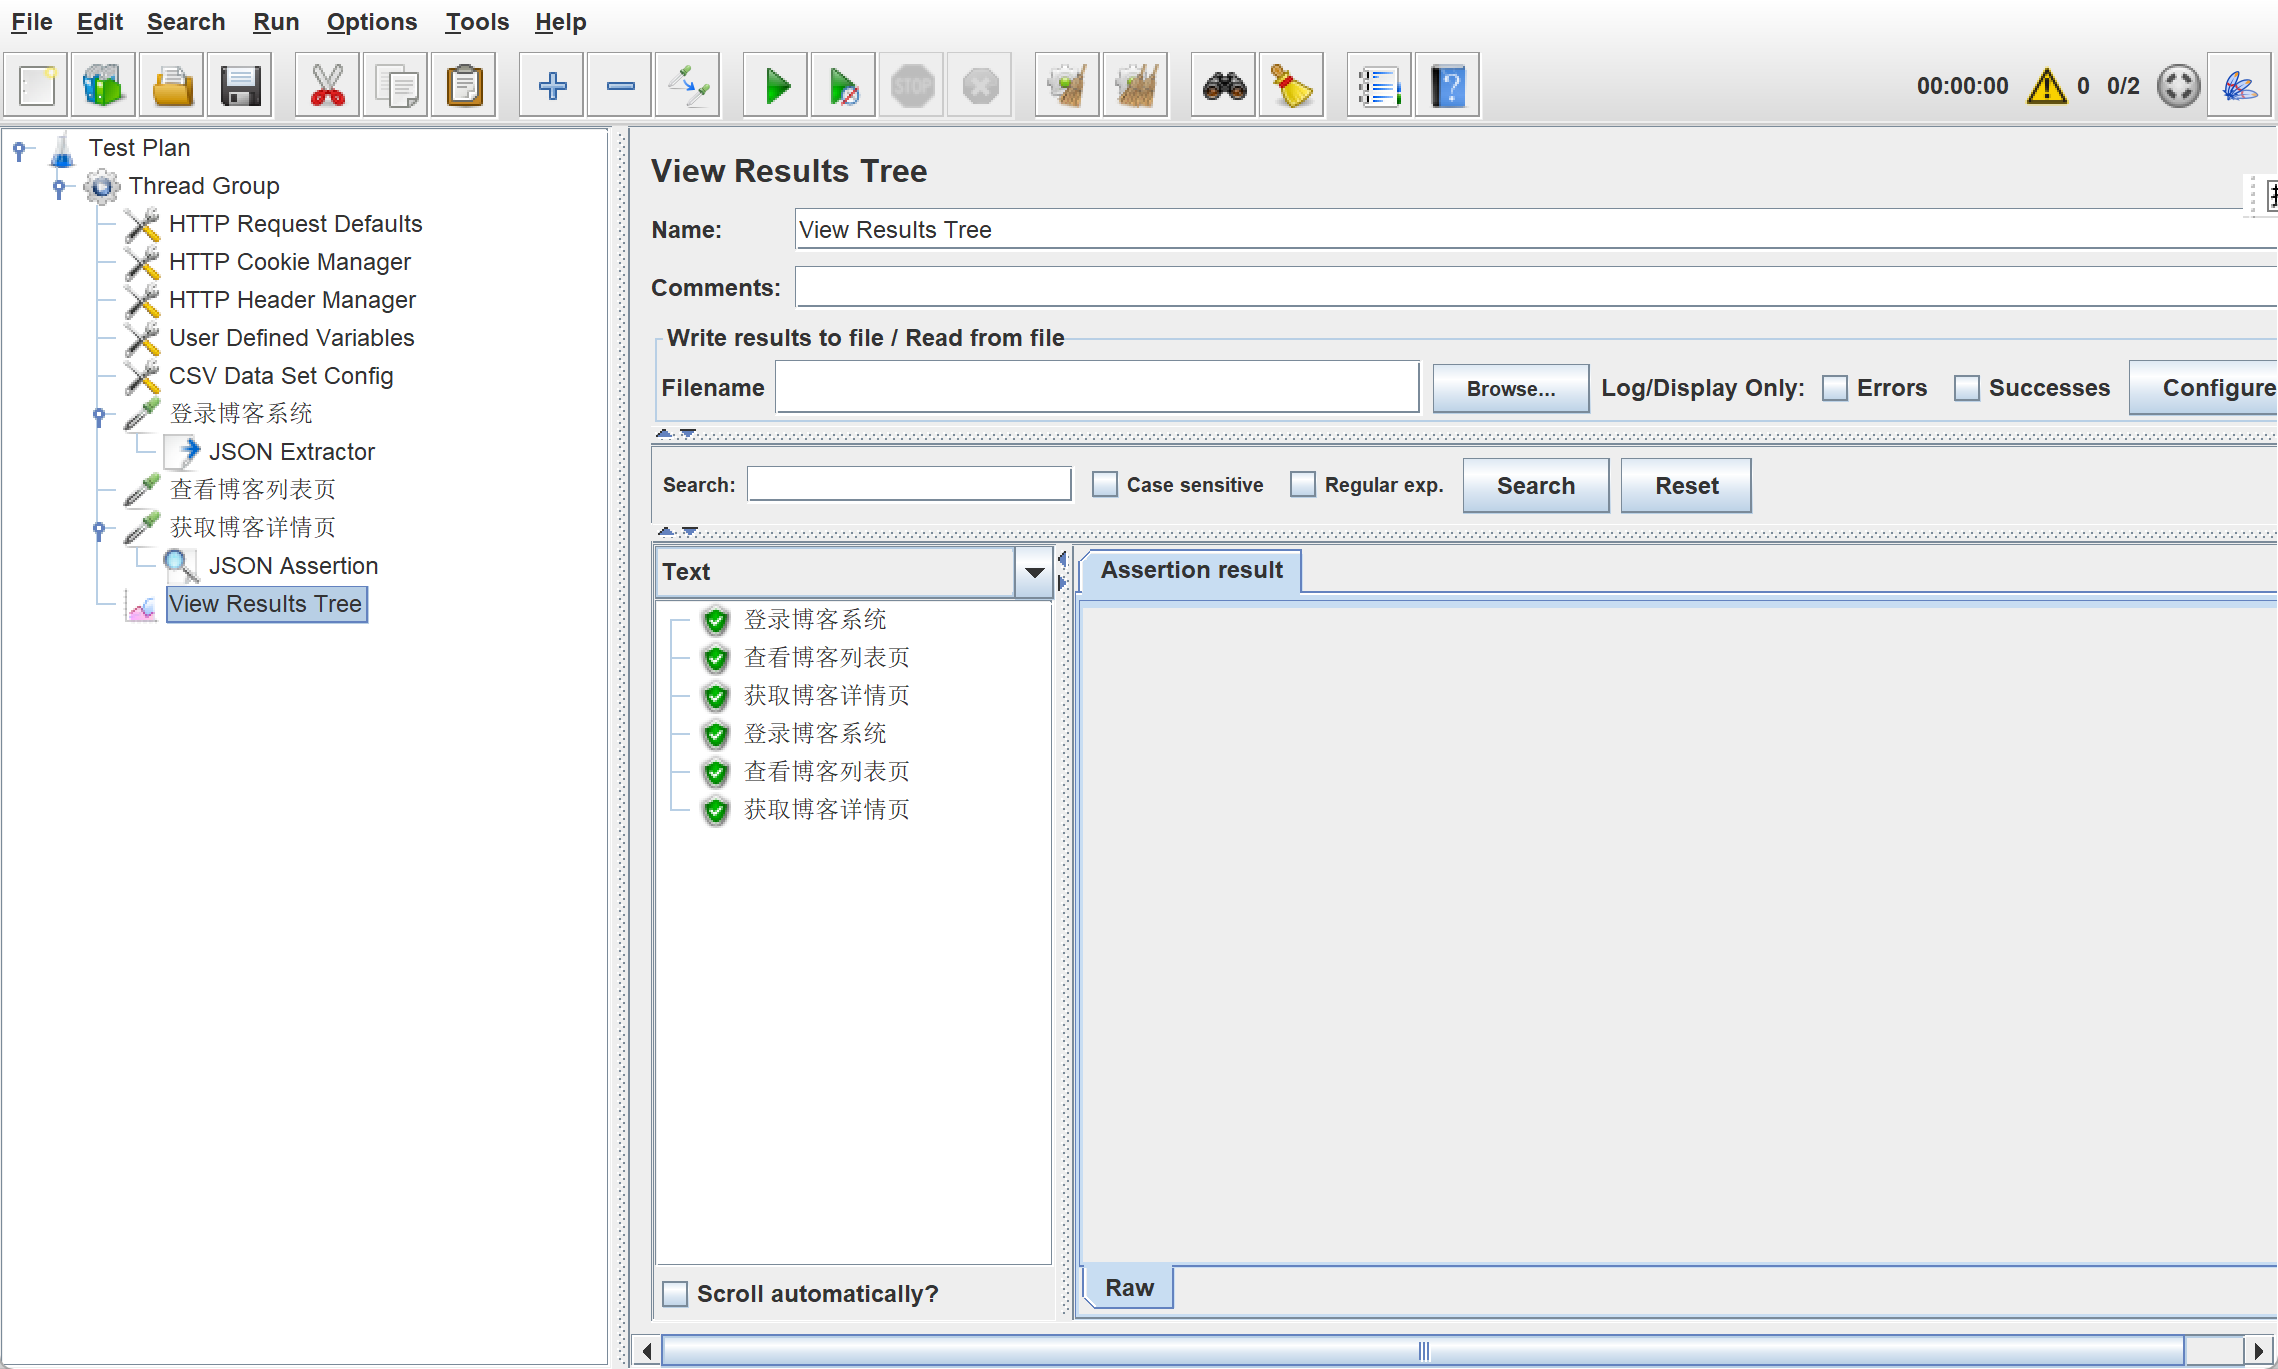Screen dimensions: 2278x1369
Task: Tick the Case sensitive checkbox
Action: (x=1104, y=485)
